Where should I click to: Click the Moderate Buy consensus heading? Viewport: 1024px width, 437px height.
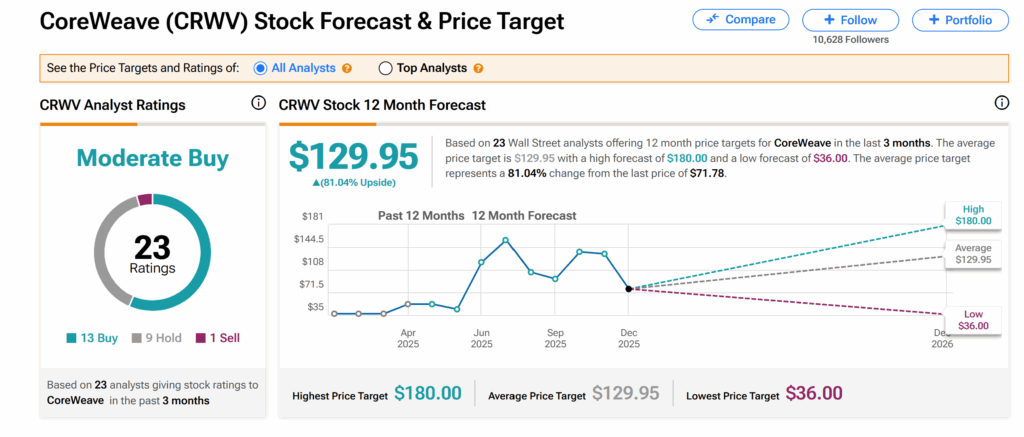point(152,158)
